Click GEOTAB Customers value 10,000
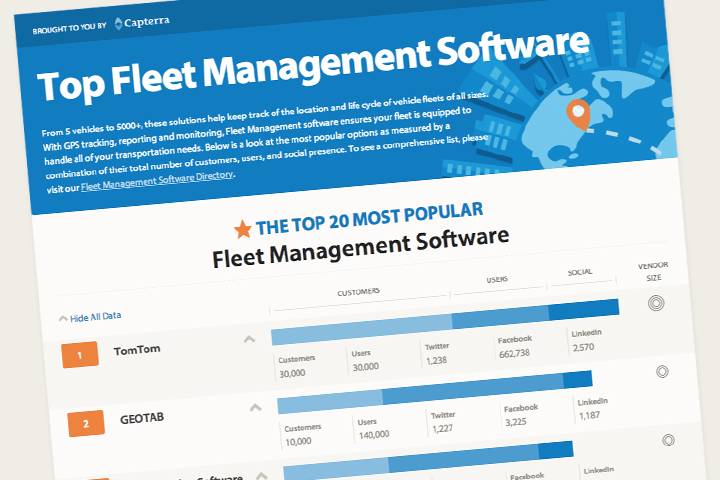This screenshot has width=720, height=480. 298,441
